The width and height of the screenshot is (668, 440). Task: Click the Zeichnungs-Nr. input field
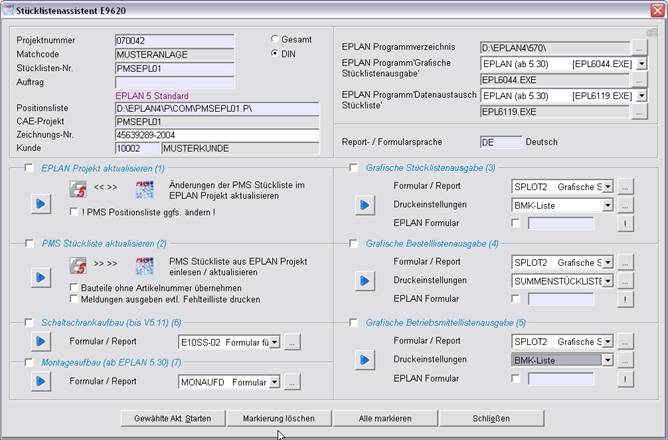(216, 135)
